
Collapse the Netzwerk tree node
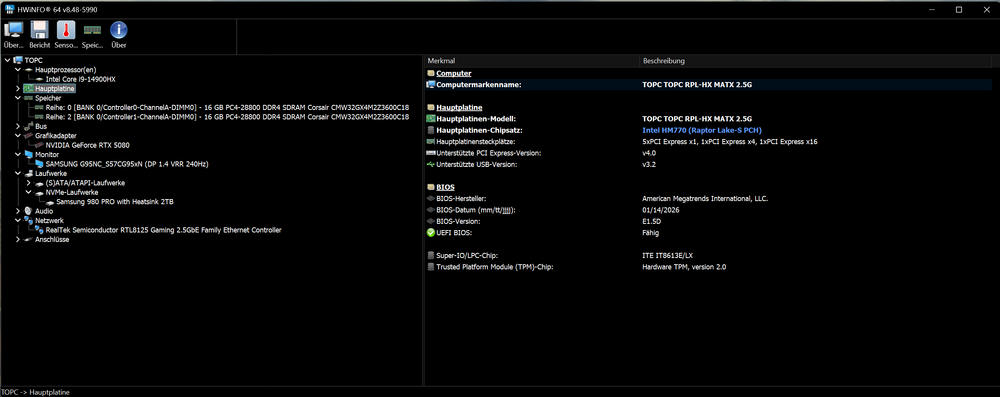pyautogui.click(x=18, y=220)
